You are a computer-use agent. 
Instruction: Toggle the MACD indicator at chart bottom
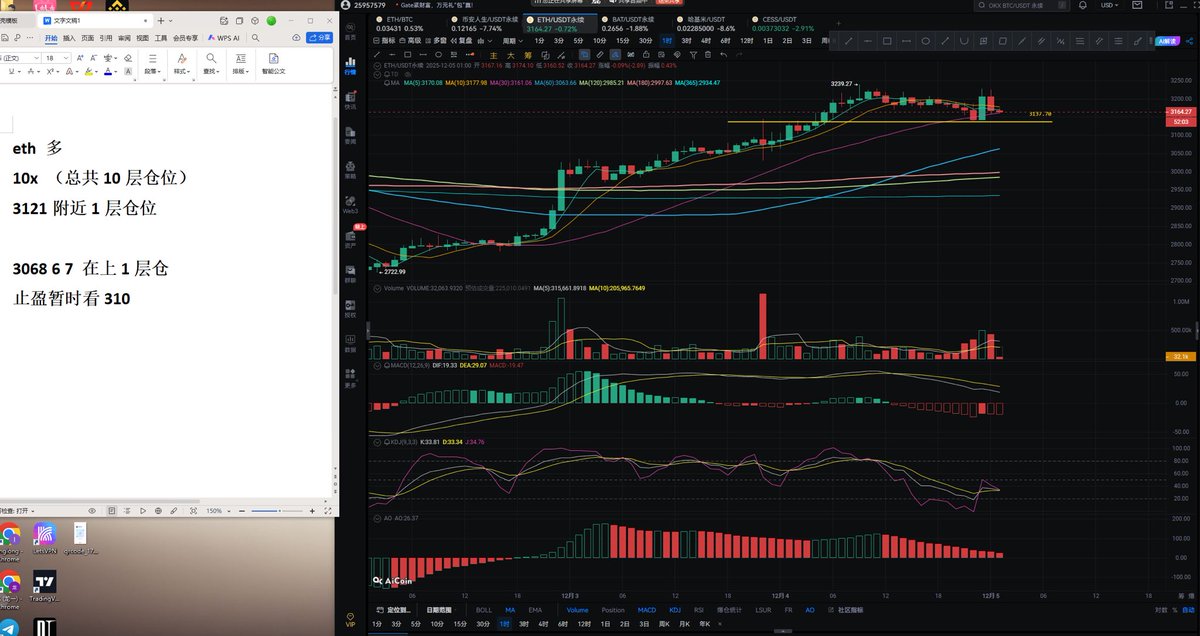[646, 609]
